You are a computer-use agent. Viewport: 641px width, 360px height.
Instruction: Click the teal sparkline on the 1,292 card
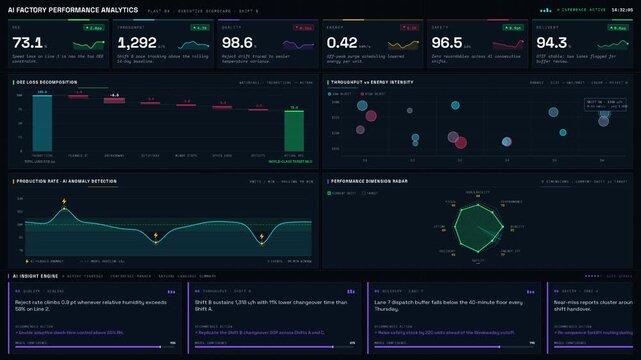(x=194, y=44)
